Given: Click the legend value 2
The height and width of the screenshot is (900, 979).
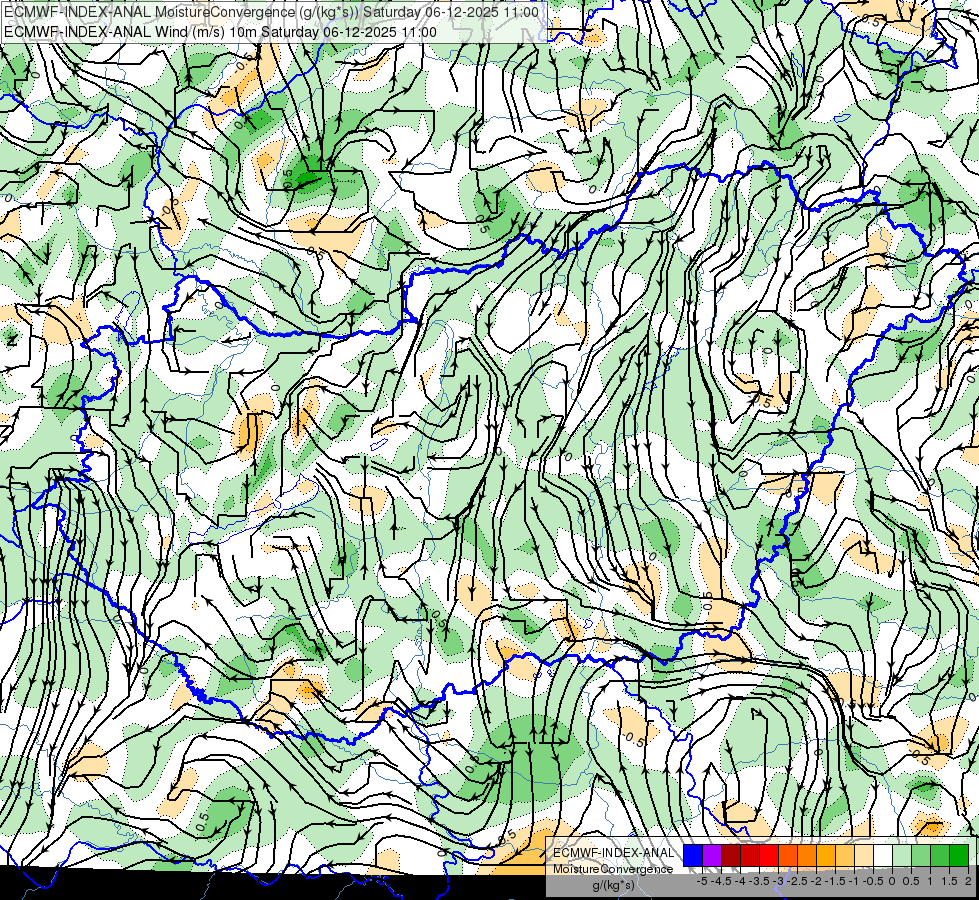Looking at the screenshot, I should [968, 881].
